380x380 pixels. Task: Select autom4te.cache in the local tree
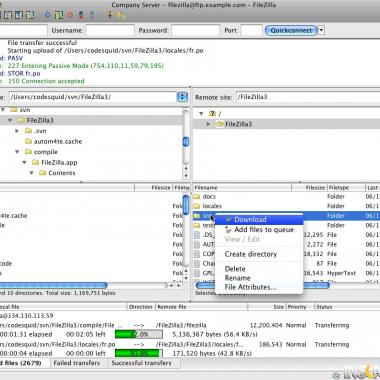click(x=58, y=141)
